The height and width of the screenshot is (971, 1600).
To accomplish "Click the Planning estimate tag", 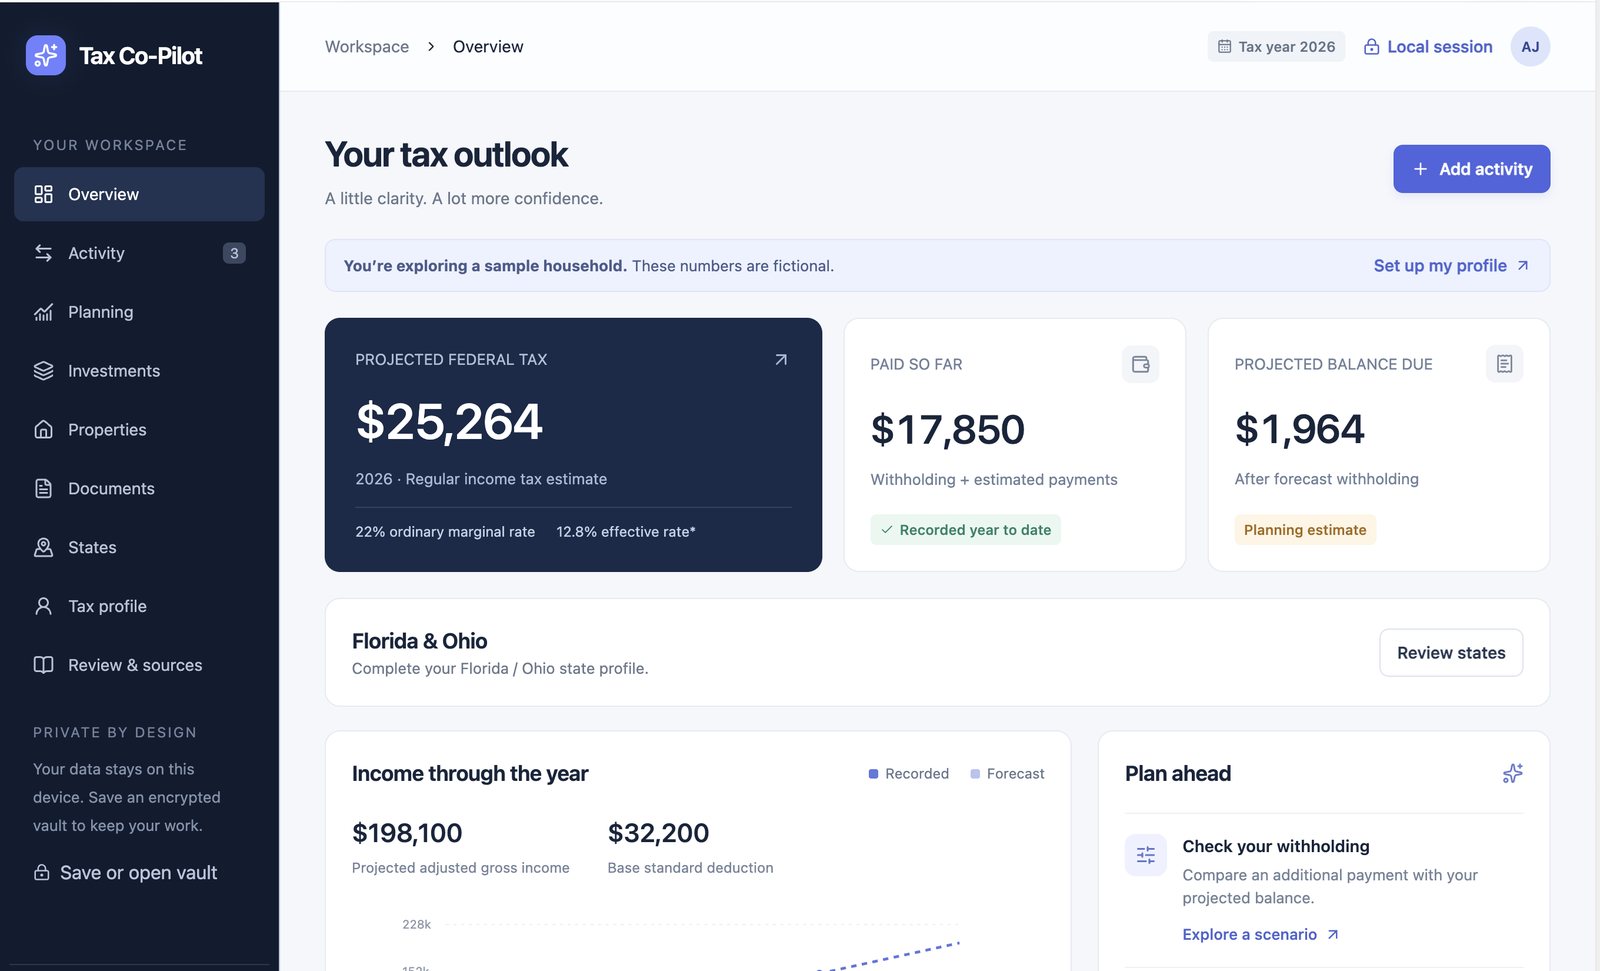I will click(x=1305, y=530).
